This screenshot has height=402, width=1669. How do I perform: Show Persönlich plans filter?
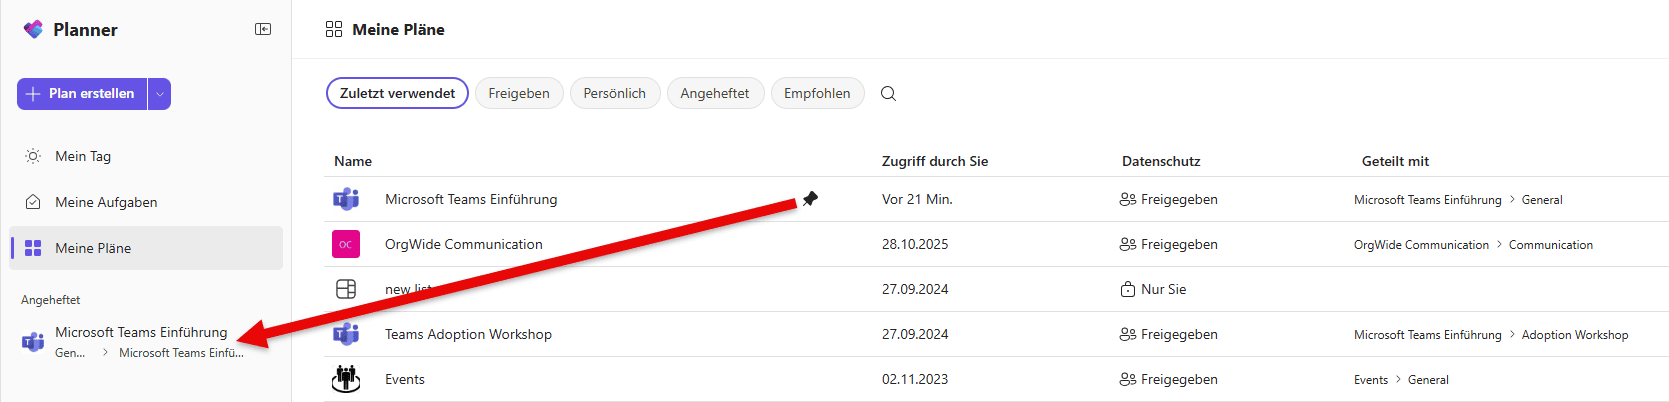click(614, 93)
